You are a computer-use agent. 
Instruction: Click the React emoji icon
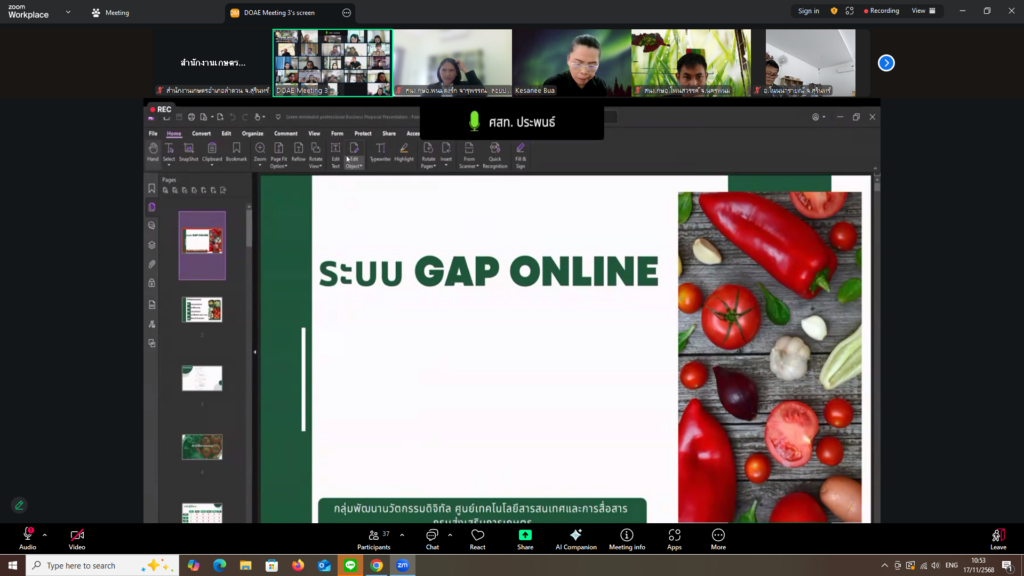tap(478, 537)
